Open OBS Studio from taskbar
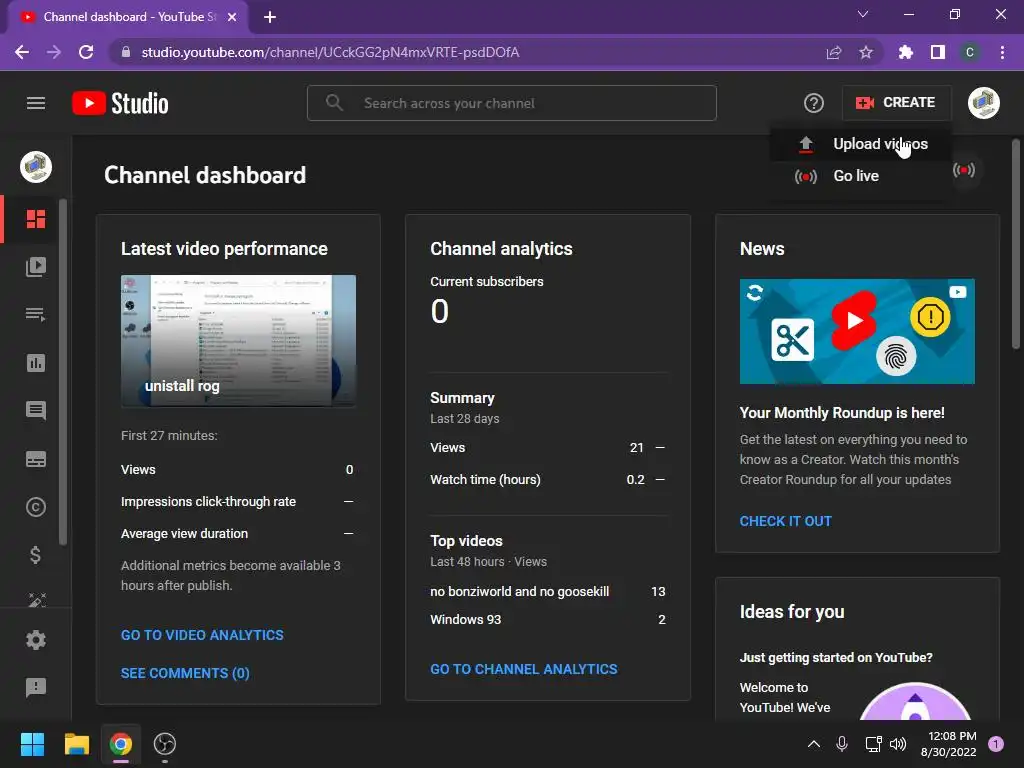 point(165,744)
